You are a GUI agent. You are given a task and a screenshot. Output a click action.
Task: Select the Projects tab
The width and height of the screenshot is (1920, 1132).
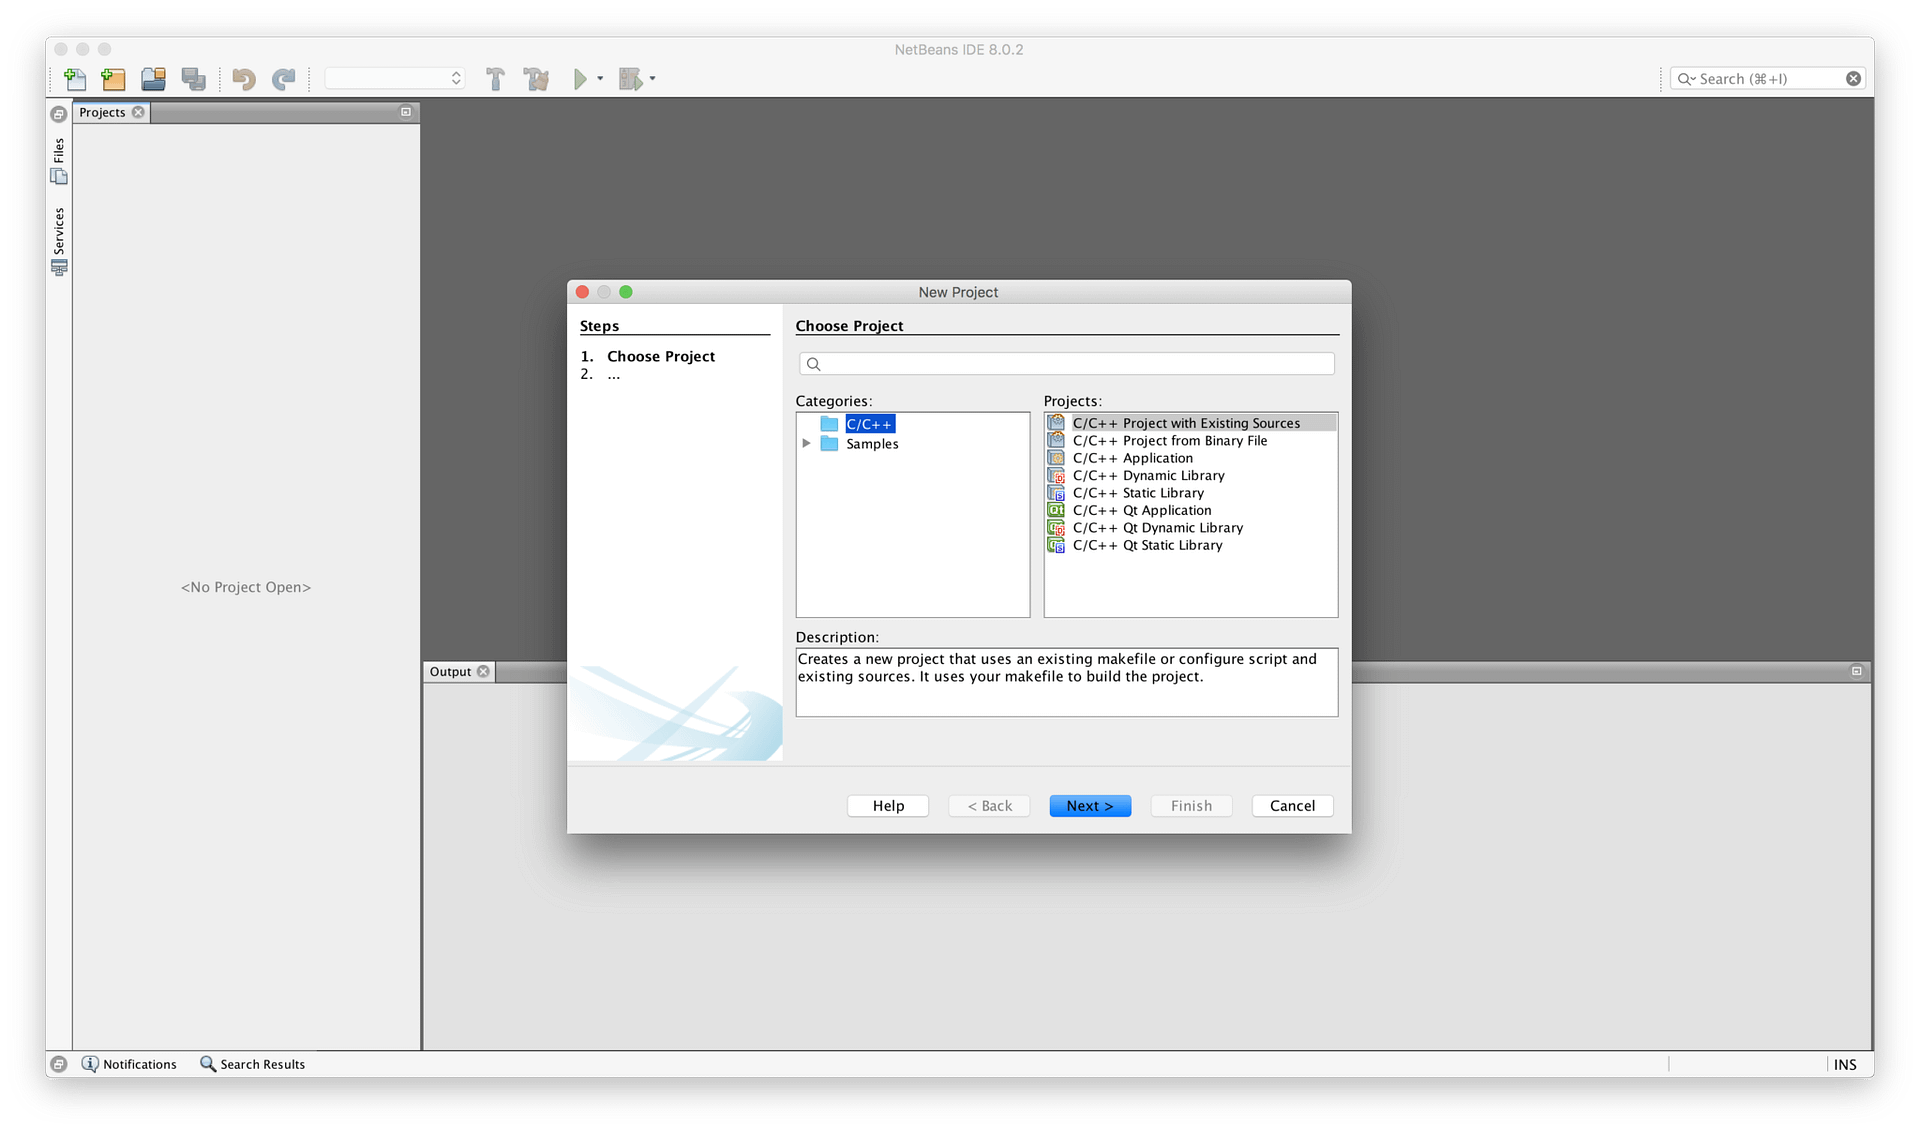[102, 112]
